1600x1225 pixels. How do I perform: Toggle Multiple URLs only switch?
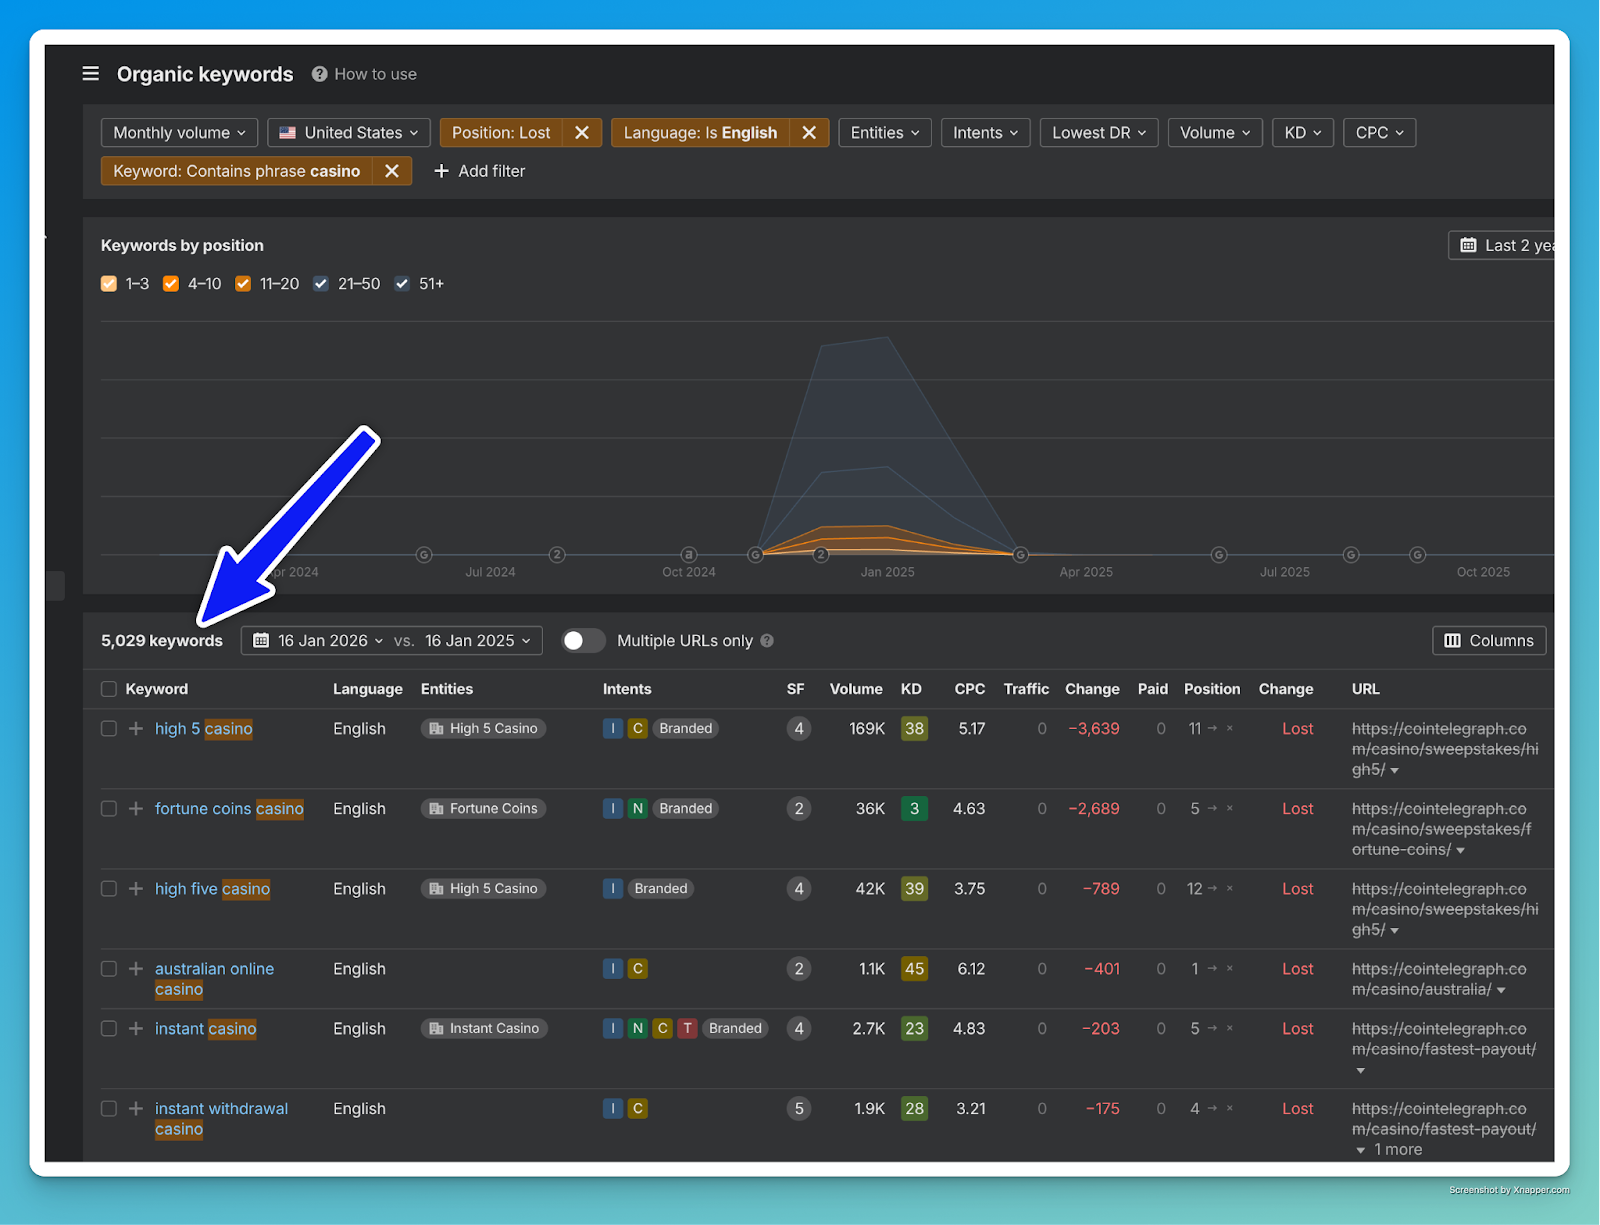[x=583, y=641]
